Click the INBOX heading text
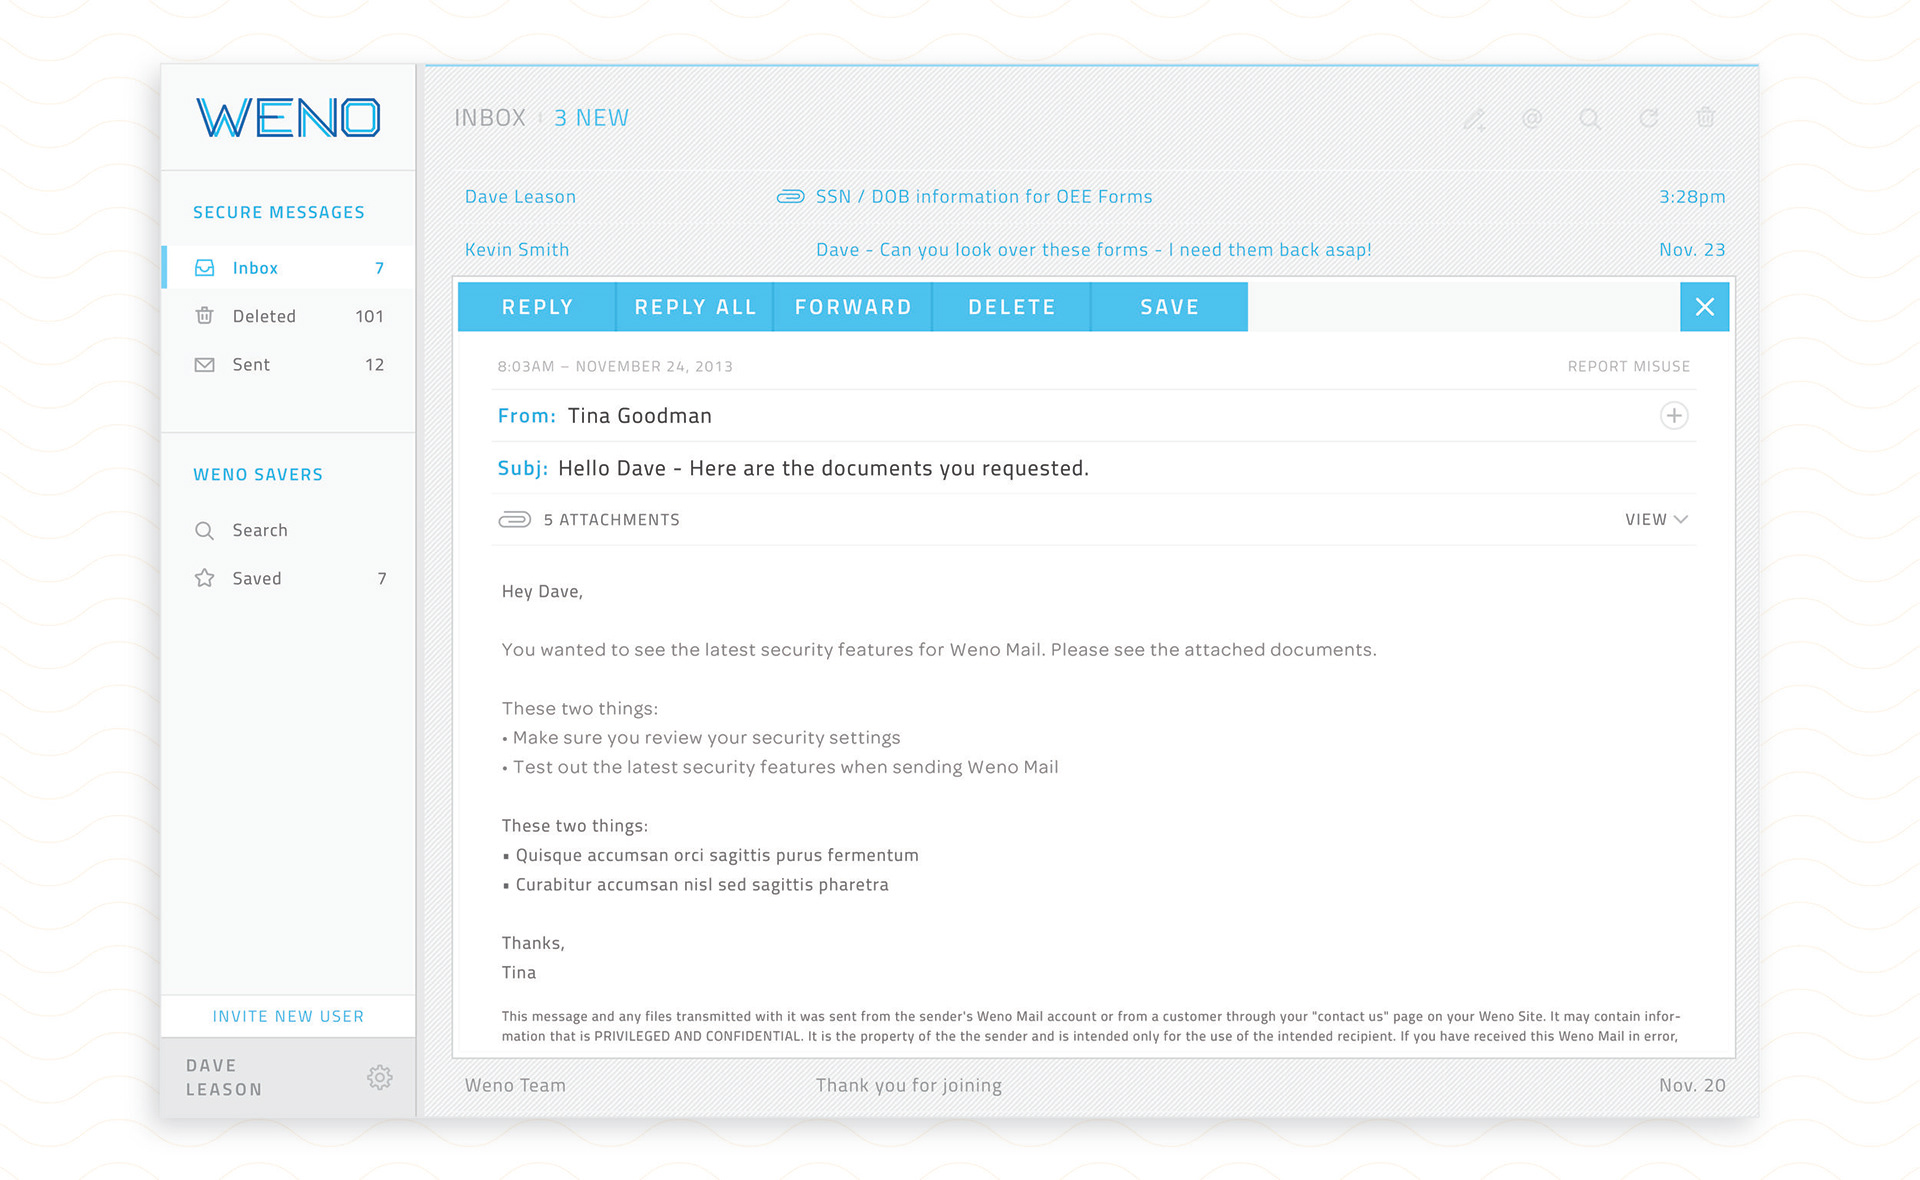Viewport: 1920px width, 1180px height. (x=490, y=118)
